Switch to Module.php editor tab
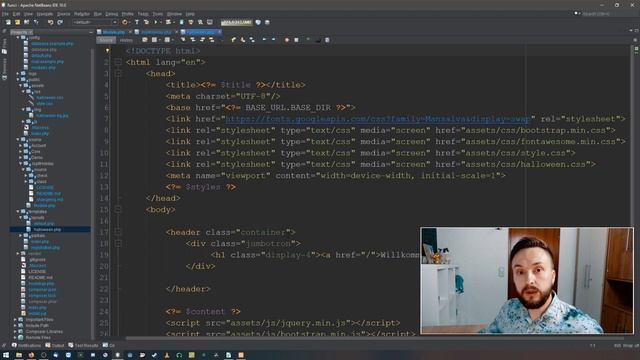This screenshot has height=360, width=640. click(113, 32)
